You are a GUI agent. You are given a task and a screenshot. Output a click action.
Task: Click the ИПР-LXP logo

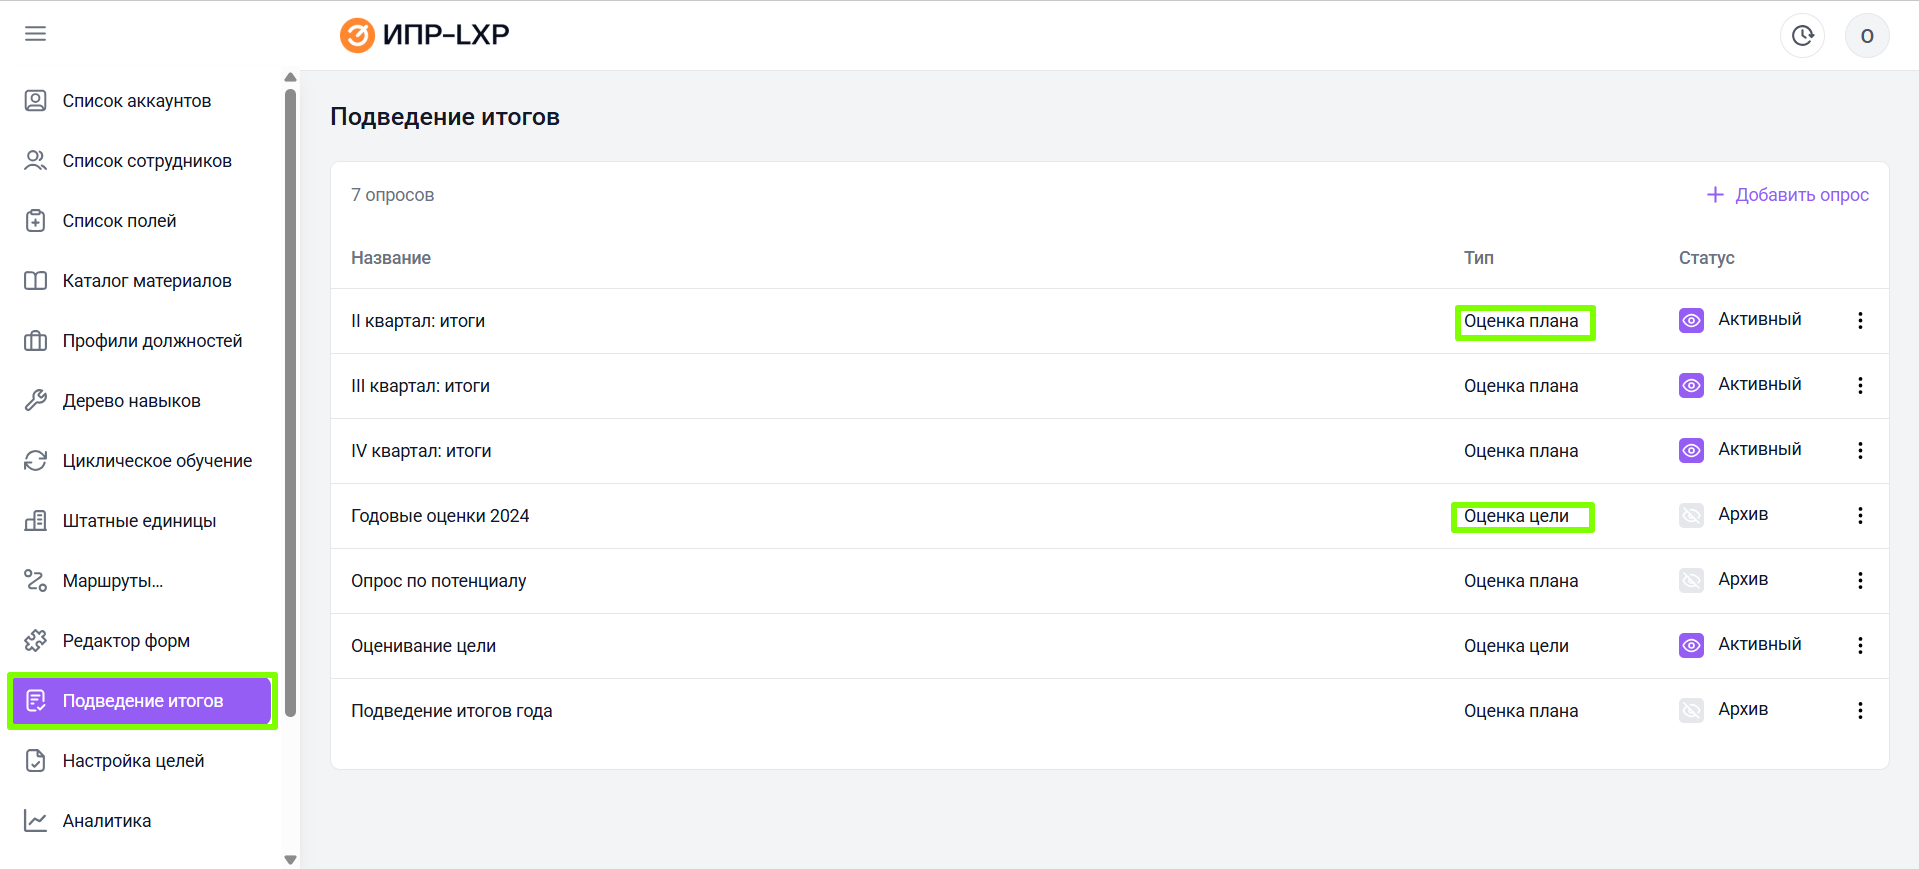425,35
